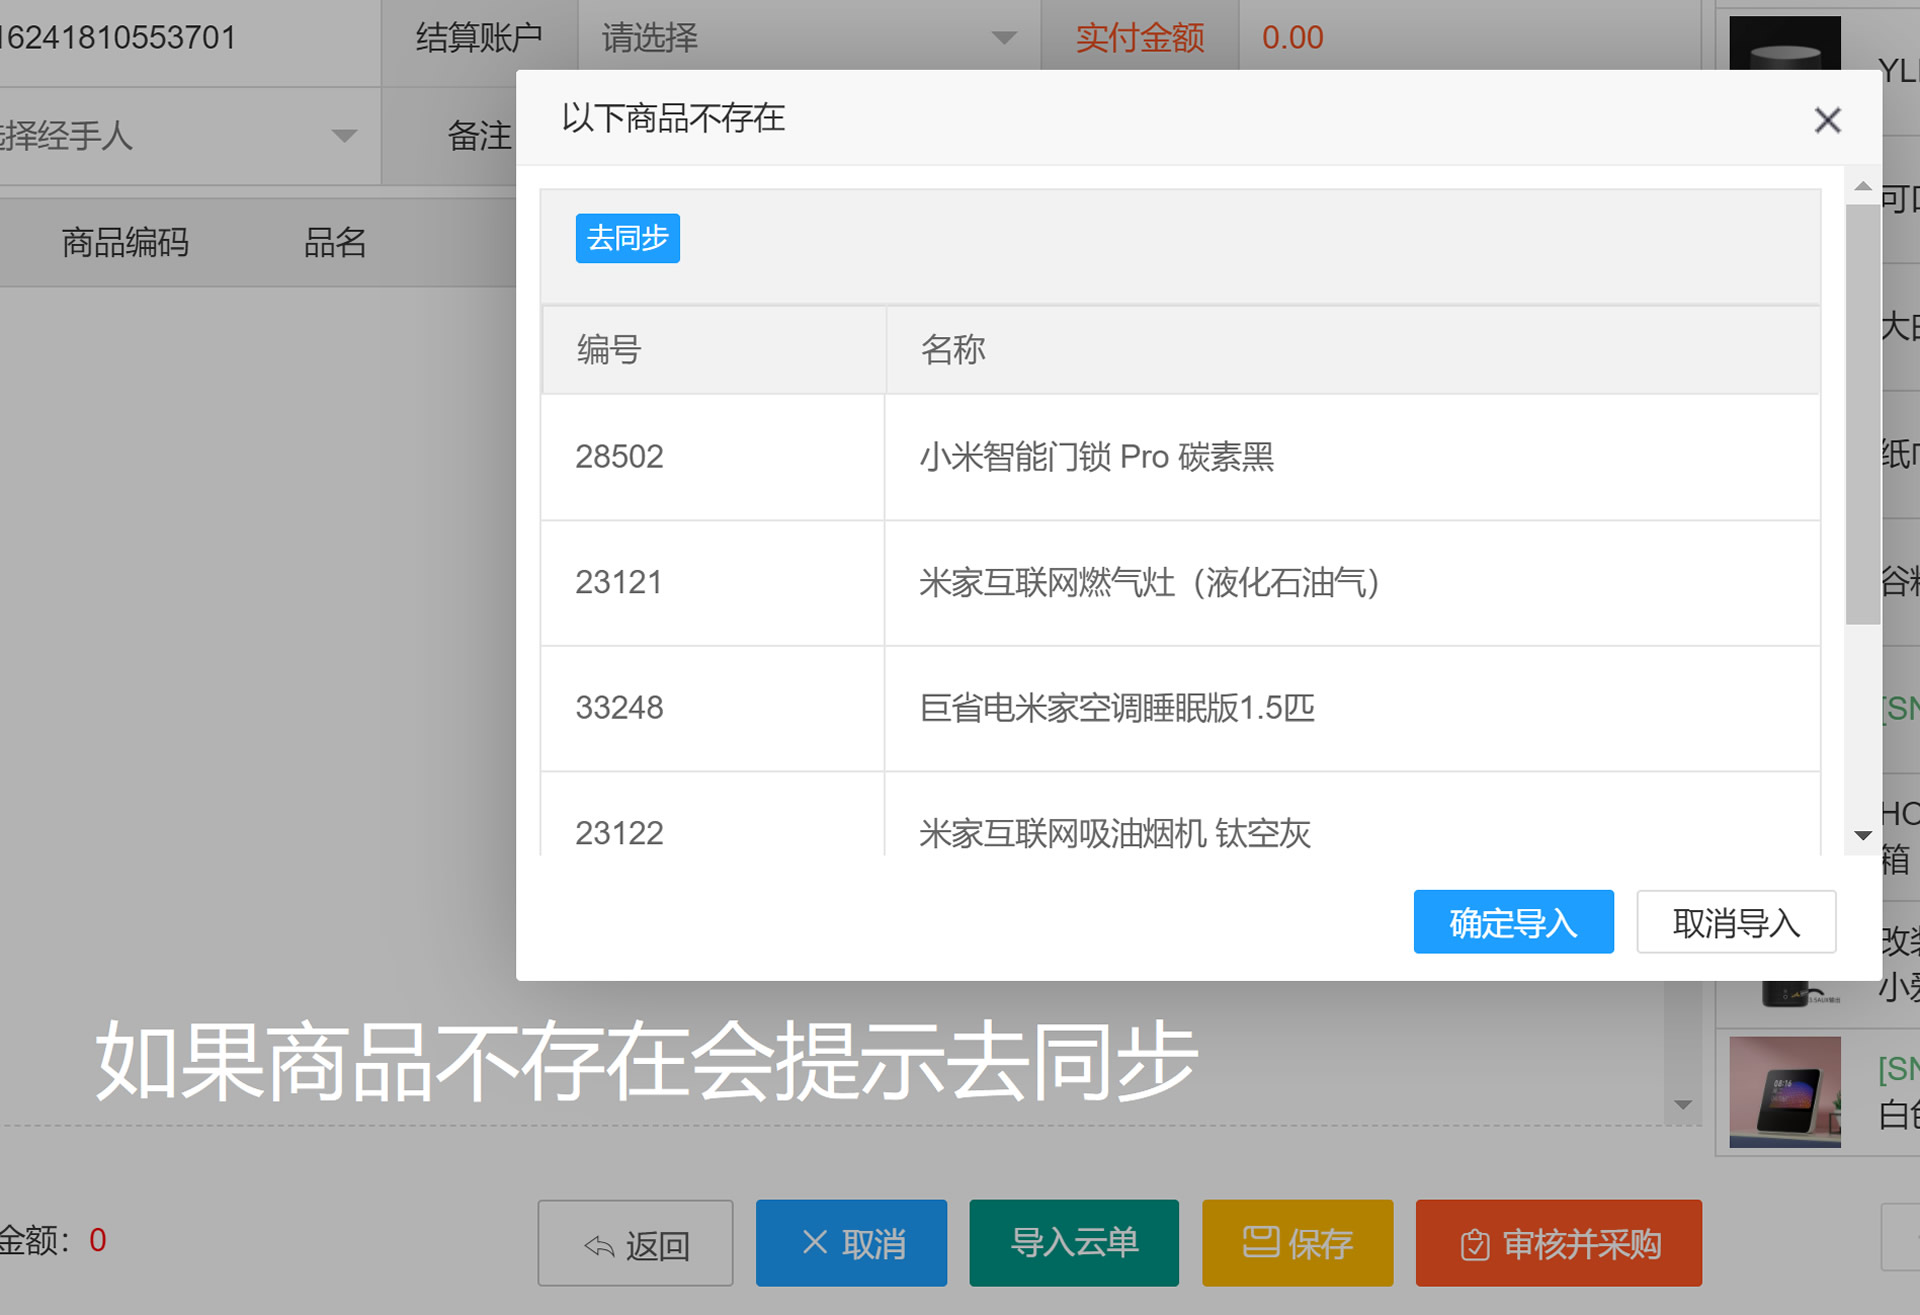Image resolution: width=1920 pixels, height=1315 pixels.
Task: Confirm import with 确定导入
Action: [x=1513, y=921]
